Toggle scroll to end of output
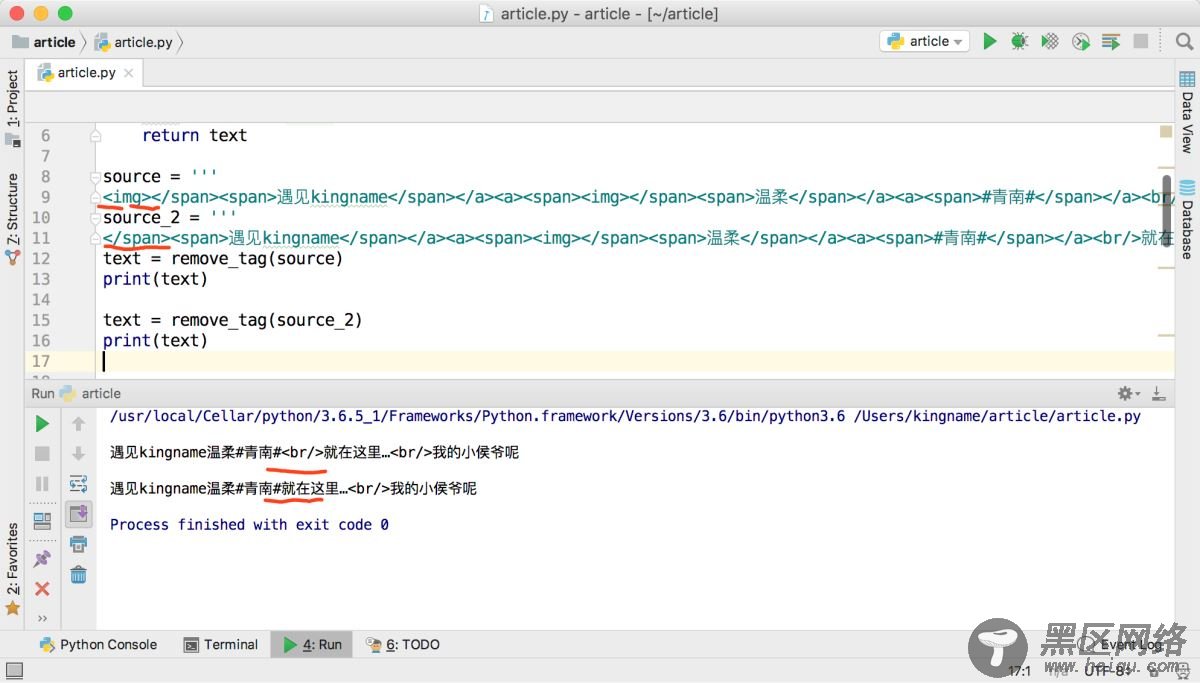 coord(78,514)
